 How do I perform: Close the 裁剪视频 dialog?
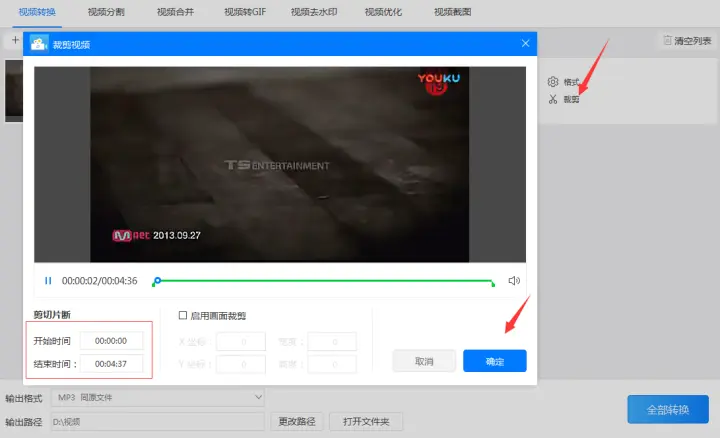(525, 43)
